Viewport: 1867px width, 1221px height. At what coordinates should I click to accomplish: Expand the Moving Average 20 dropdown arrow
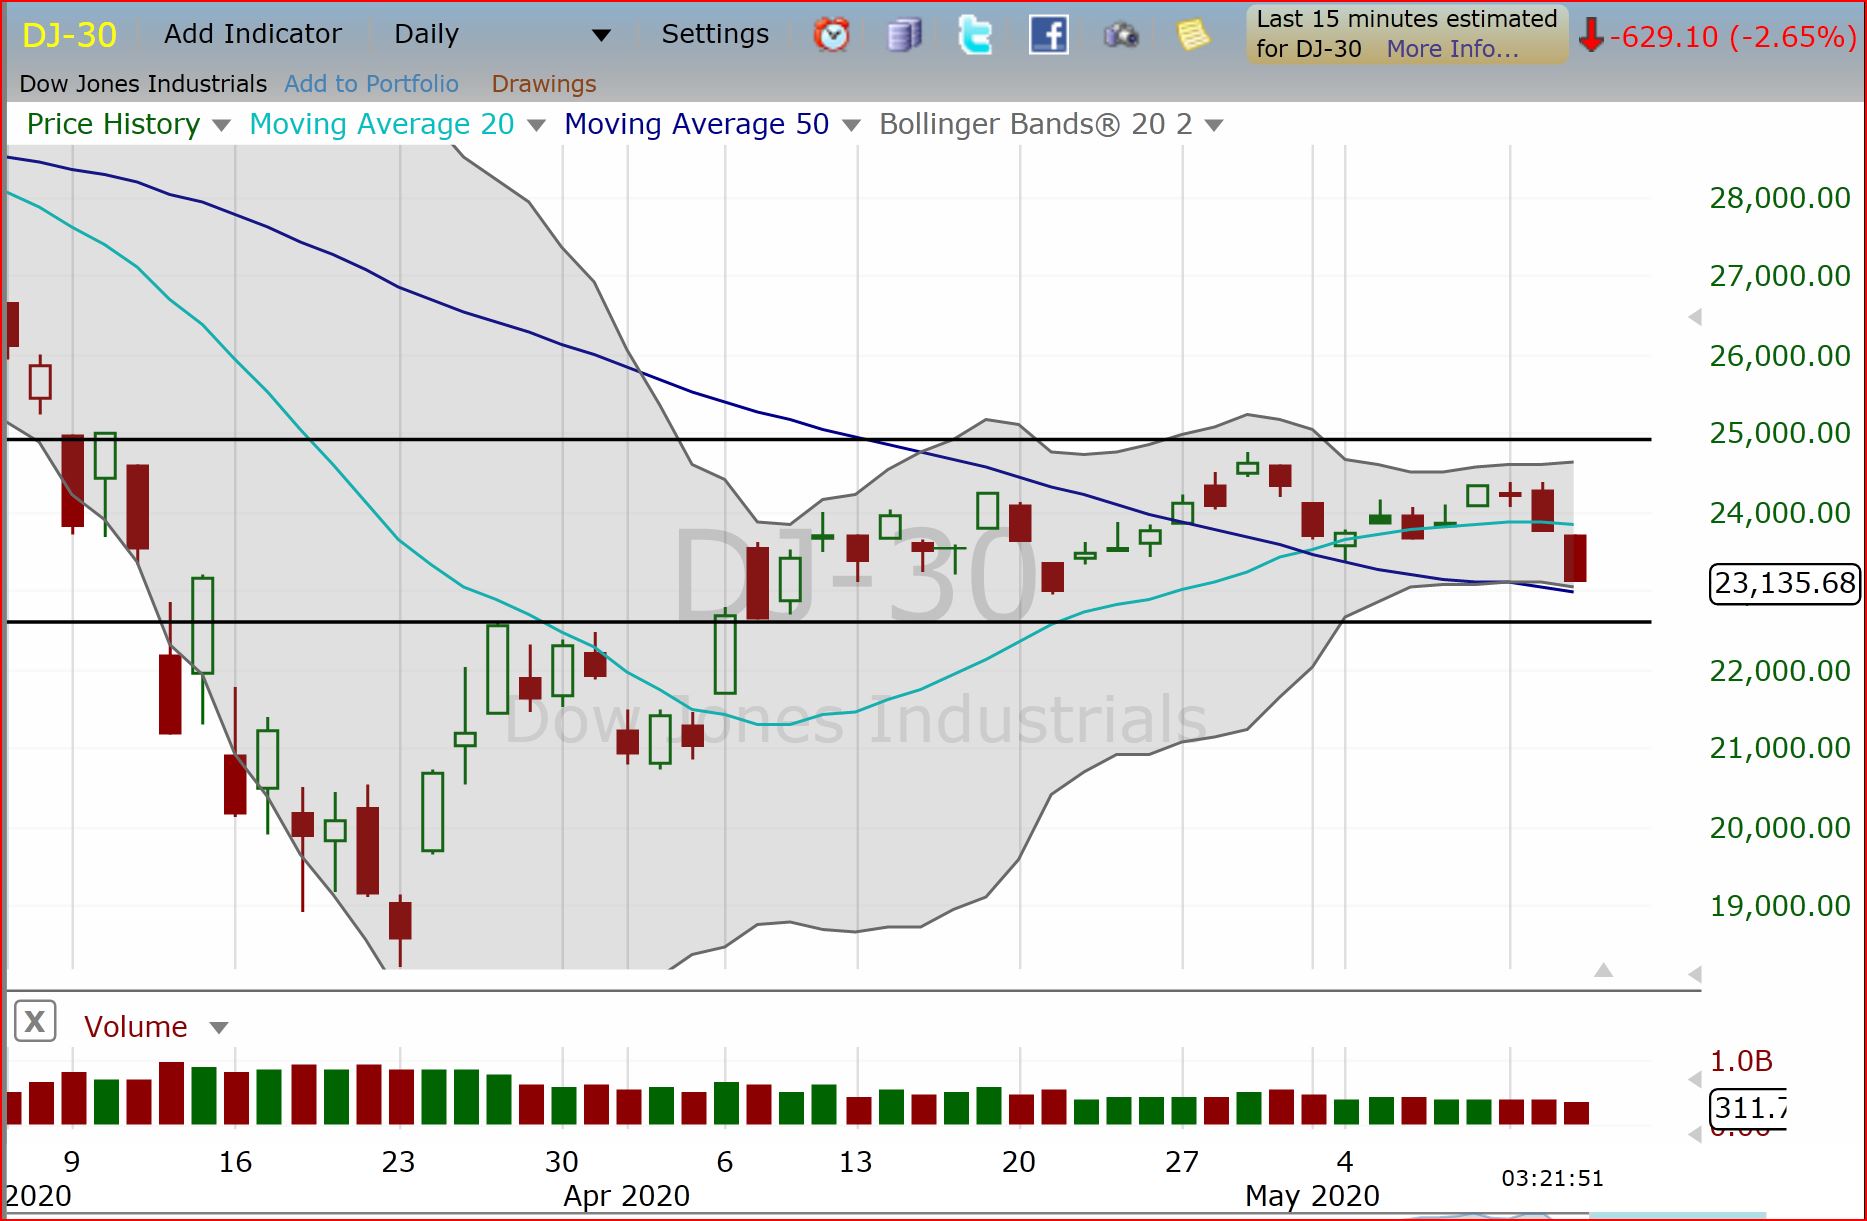point(536,126)
